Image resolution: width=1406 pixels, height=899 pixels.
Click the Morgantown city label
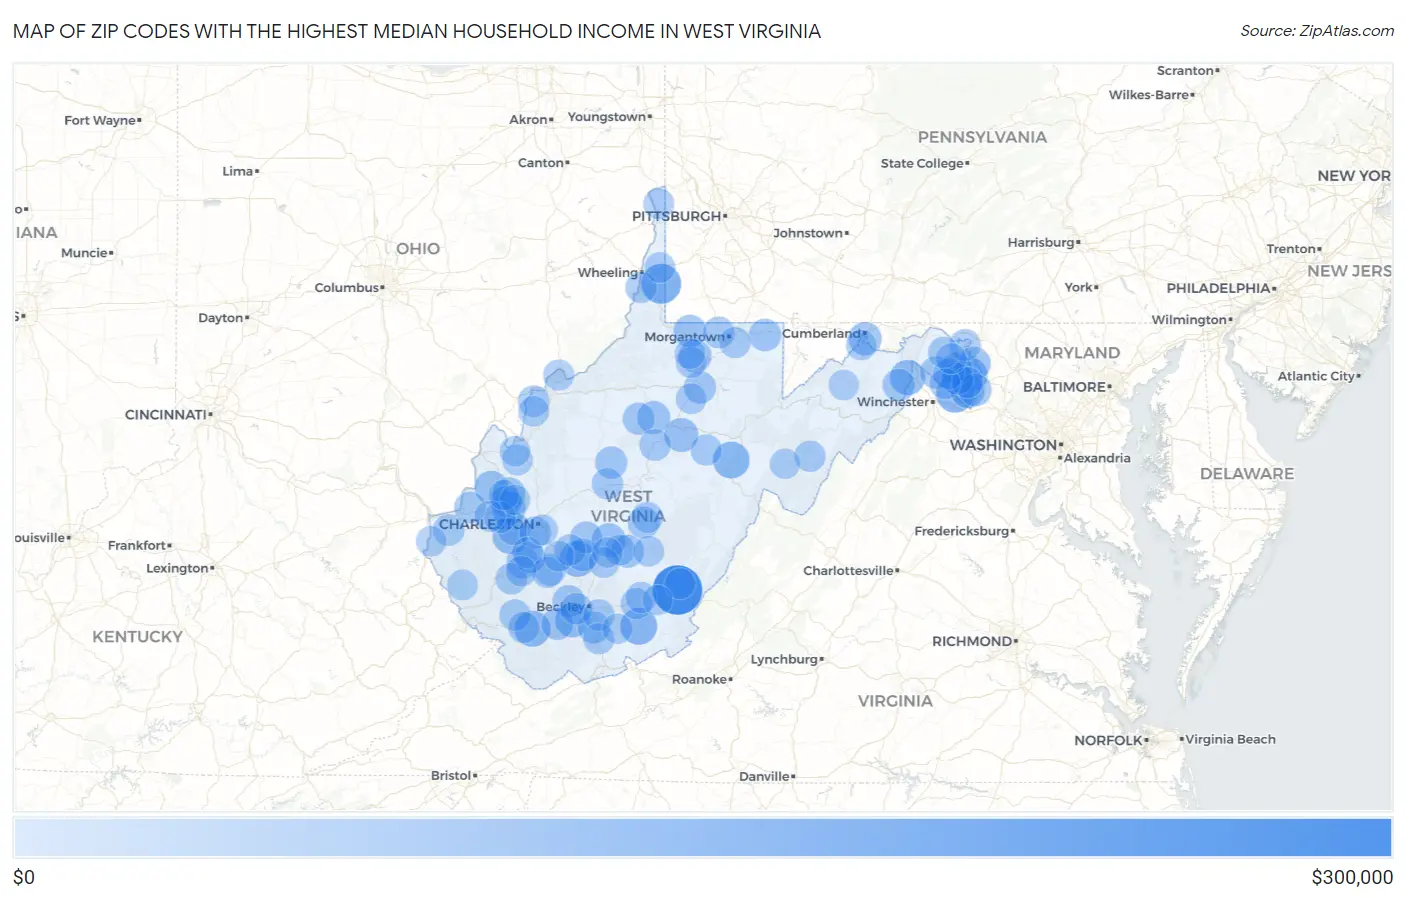[684, 337]
